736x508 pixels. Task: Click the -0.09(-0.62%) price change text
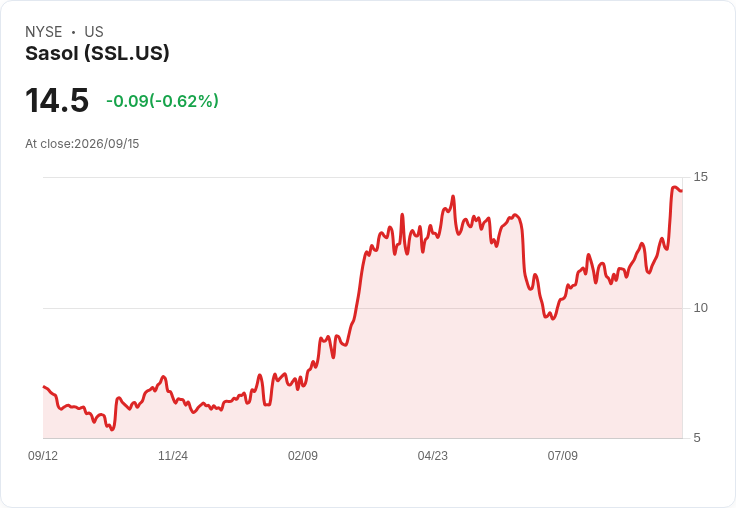click(x=162, y=101)
